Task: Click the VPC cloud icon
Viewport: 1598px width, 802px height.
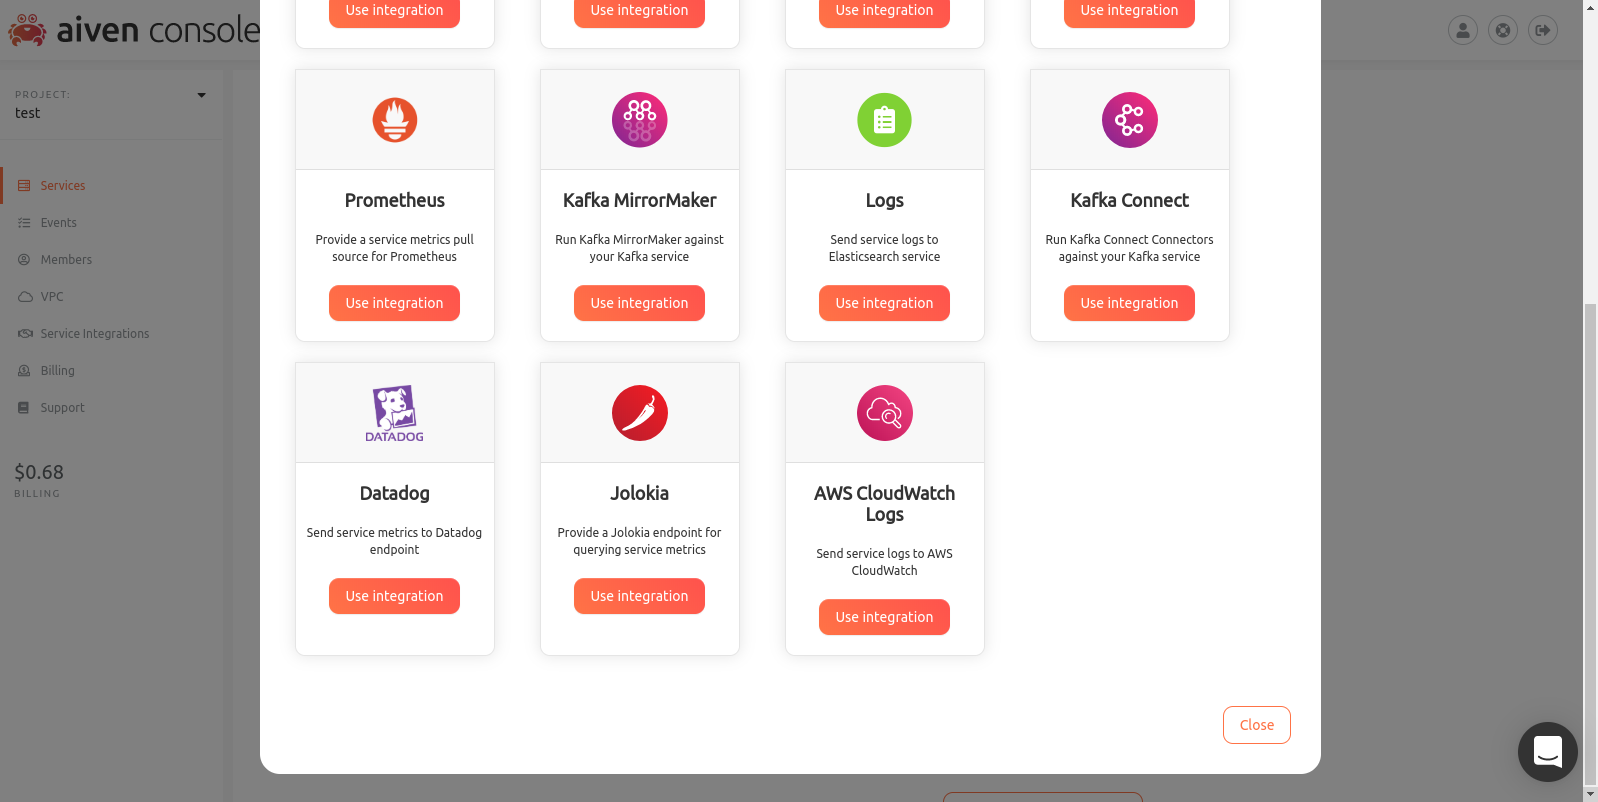Action: click(25, 297)
